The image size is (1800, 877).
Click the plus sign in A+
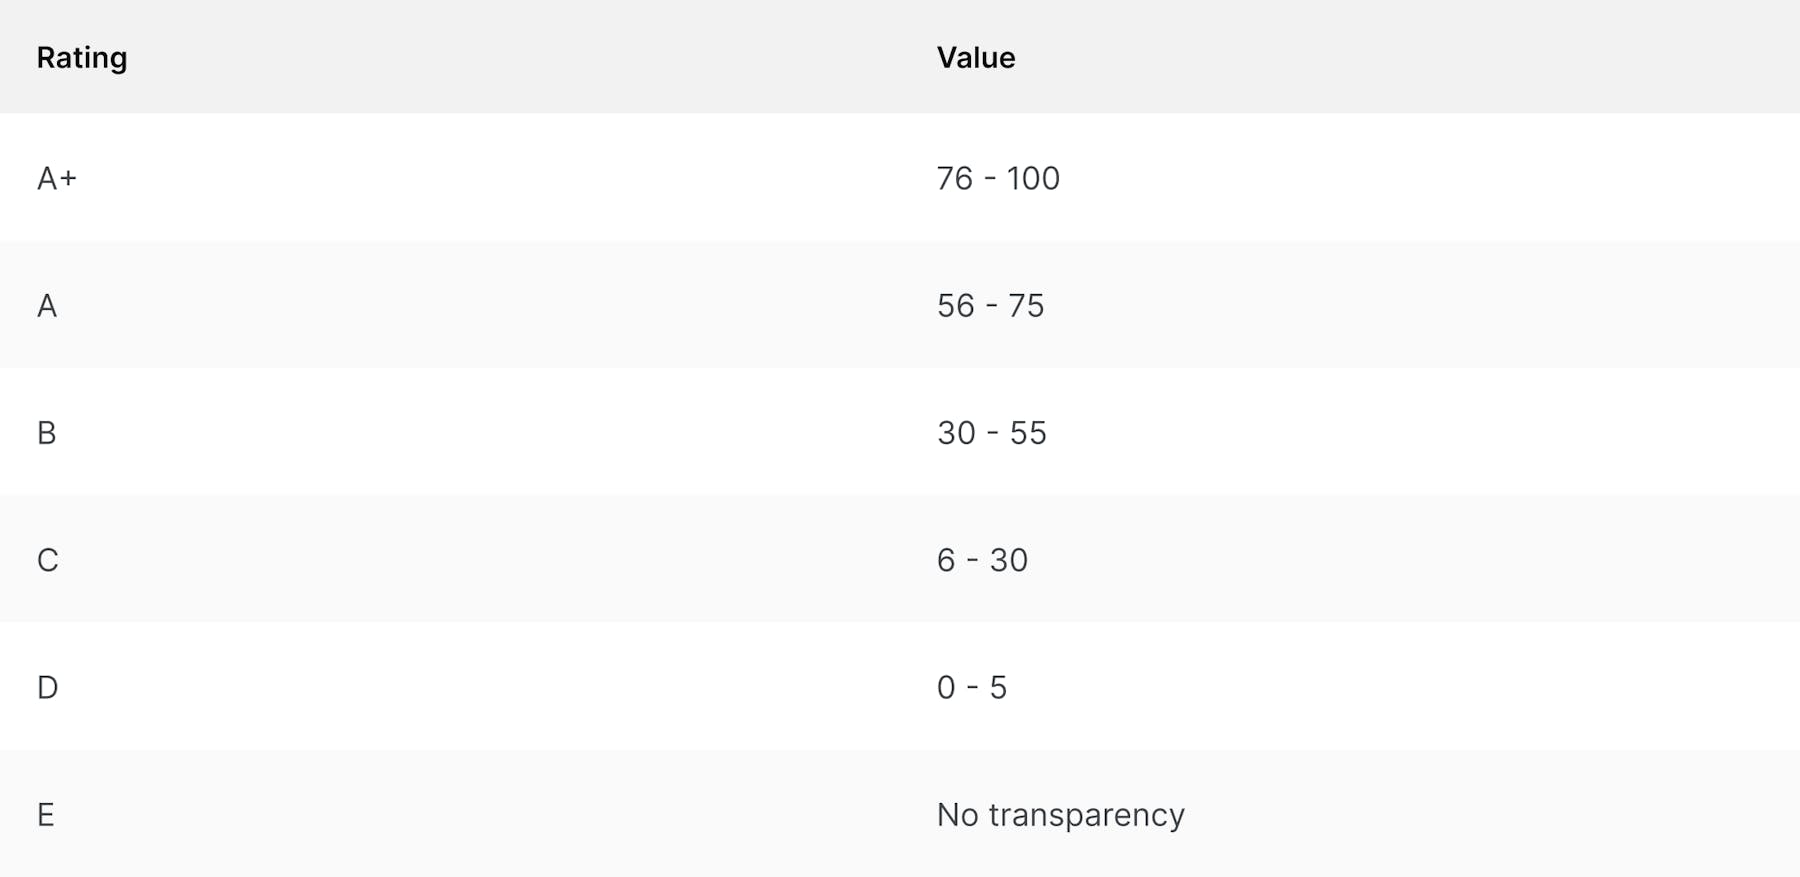point(68,178)
